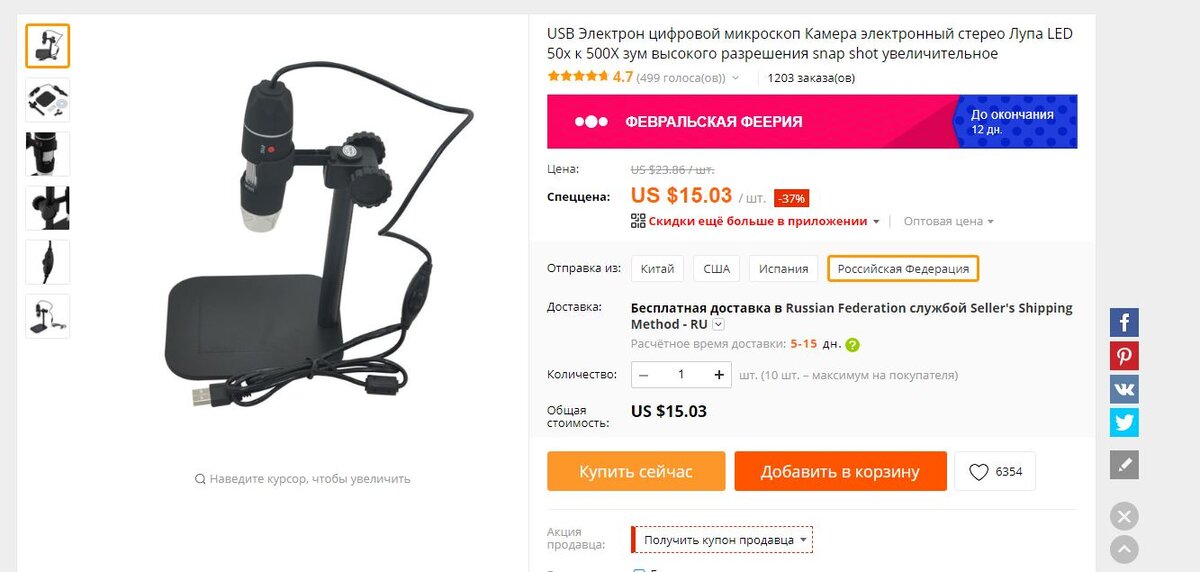The height and width of the screenshot is (572, 1200).
Task: Click the Купить сейчас button
Action: click(x=636, y=471)
